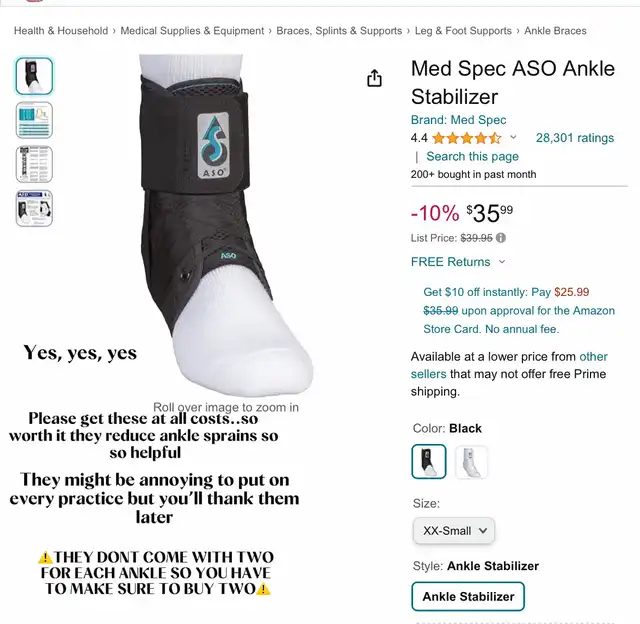Screen dimensions: 640x624
Task: Click the List Price info icon
Action: [500, 238]
